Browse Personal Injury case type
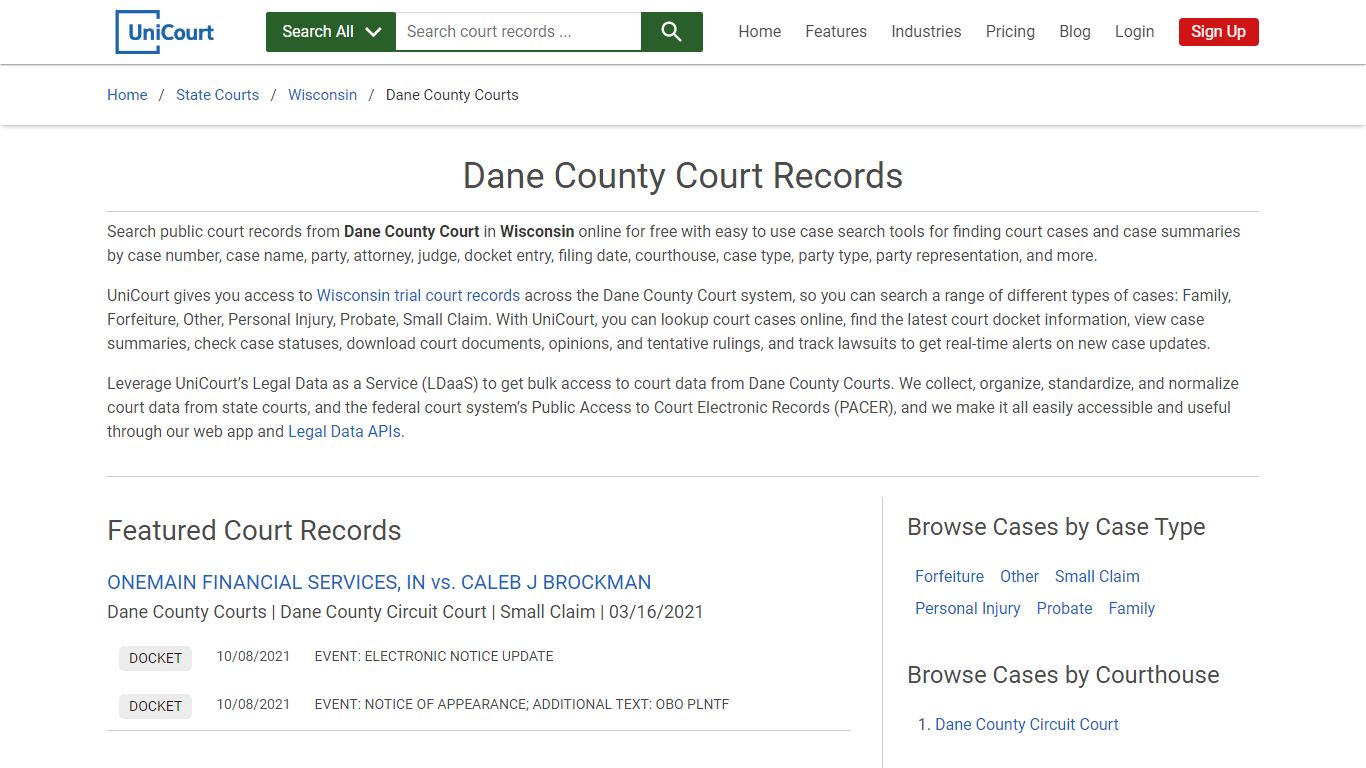The width and height of the screenshot is (1366, 768). point(967,609)
